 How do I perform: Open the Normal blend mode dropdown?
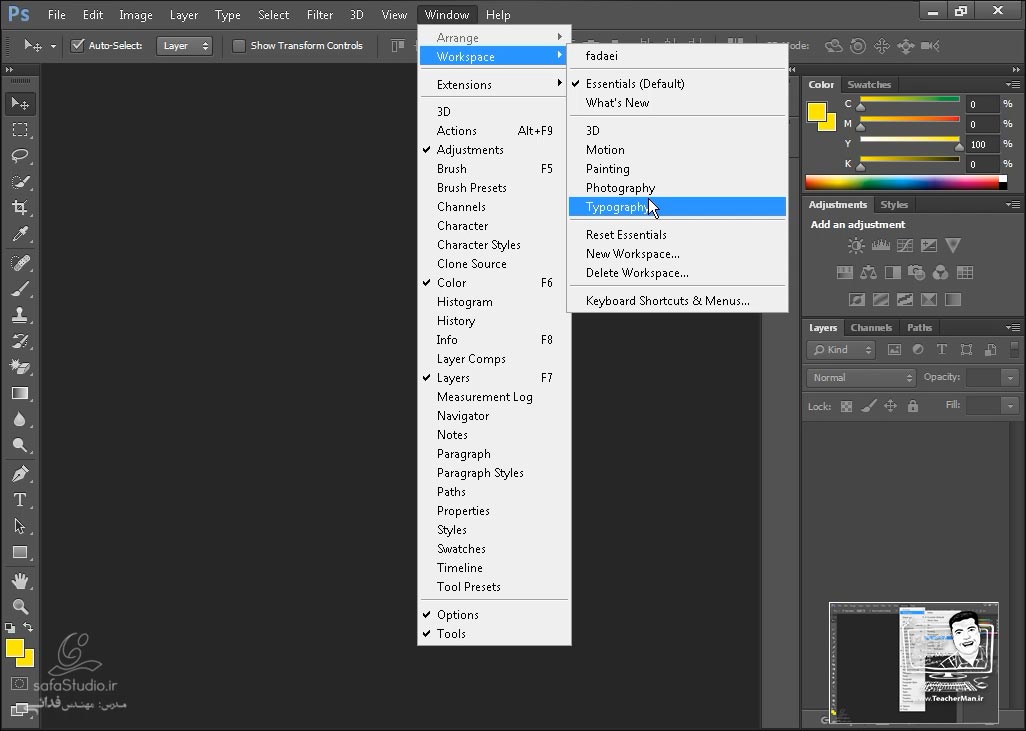tap(861, 378)
